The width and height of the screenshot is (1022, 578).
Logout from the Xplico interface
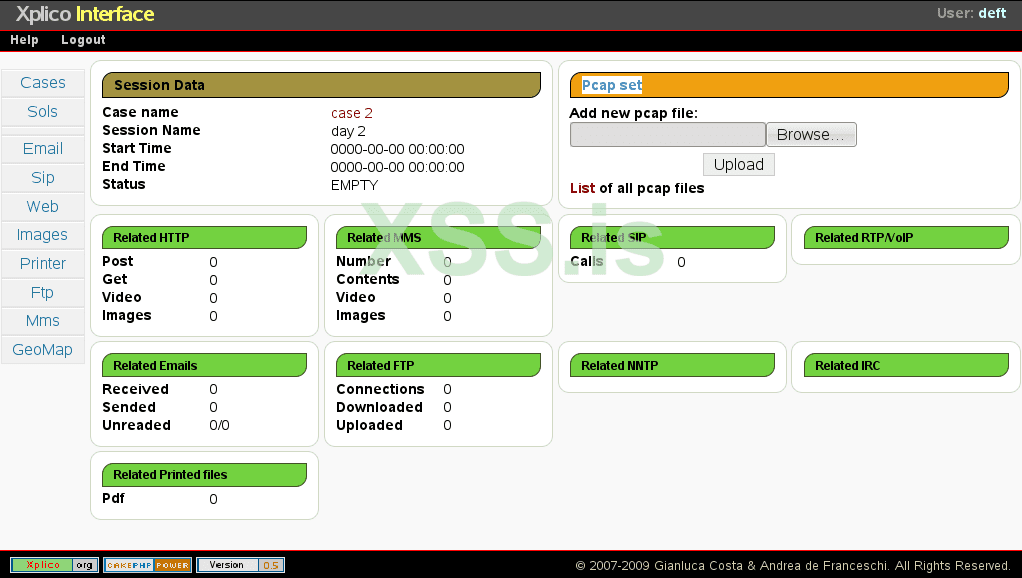click(83, 39)
